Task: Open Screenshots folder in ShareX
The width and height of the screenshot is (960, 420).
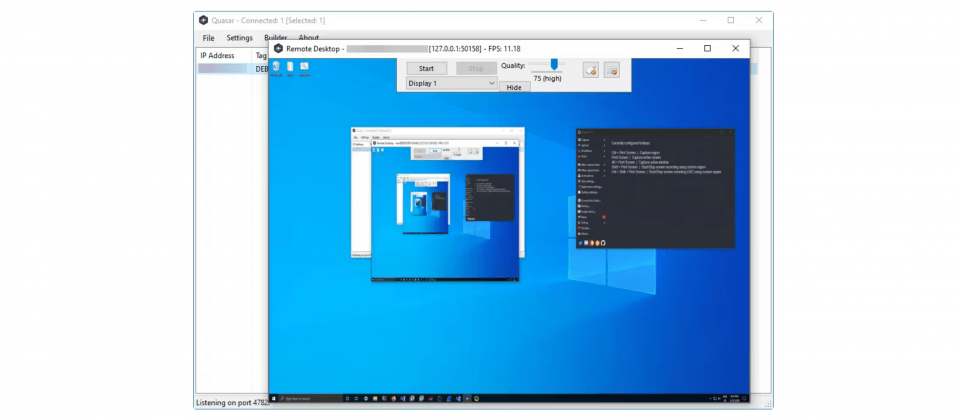Action: 590,201
